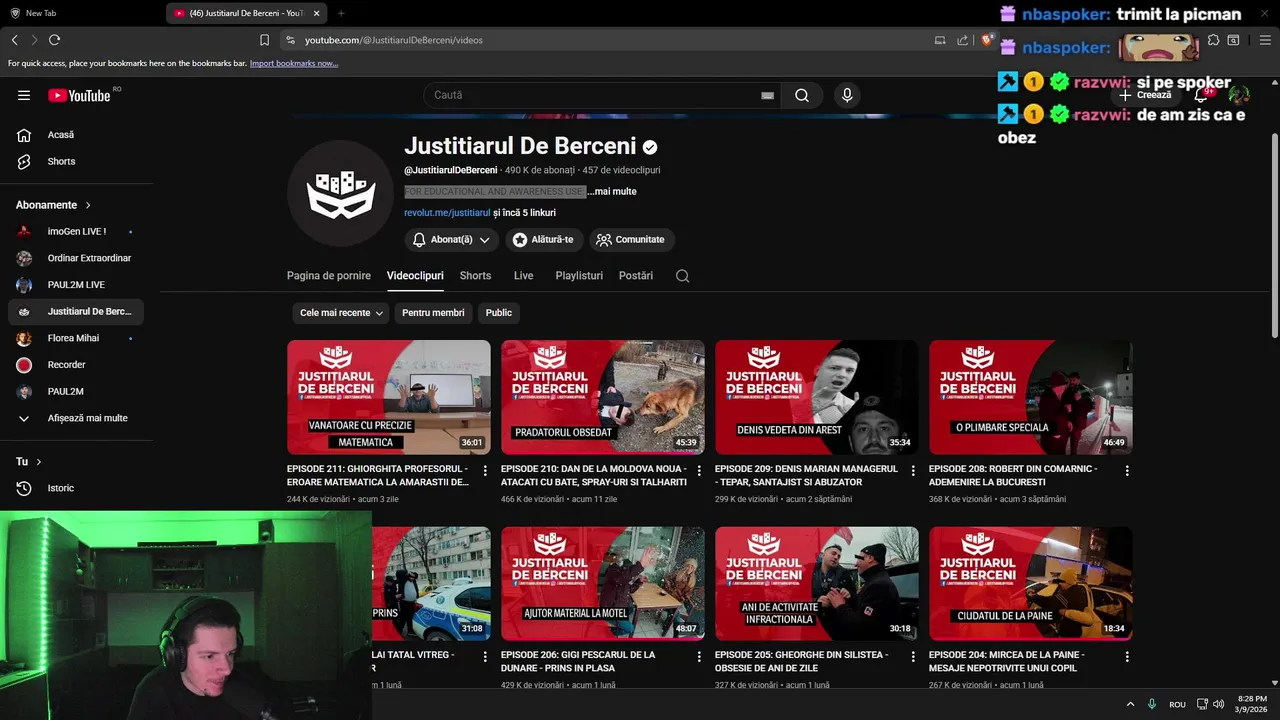Play EPISODE 208 O plimbare speciala thumbnail

(x=1031, y=397)
